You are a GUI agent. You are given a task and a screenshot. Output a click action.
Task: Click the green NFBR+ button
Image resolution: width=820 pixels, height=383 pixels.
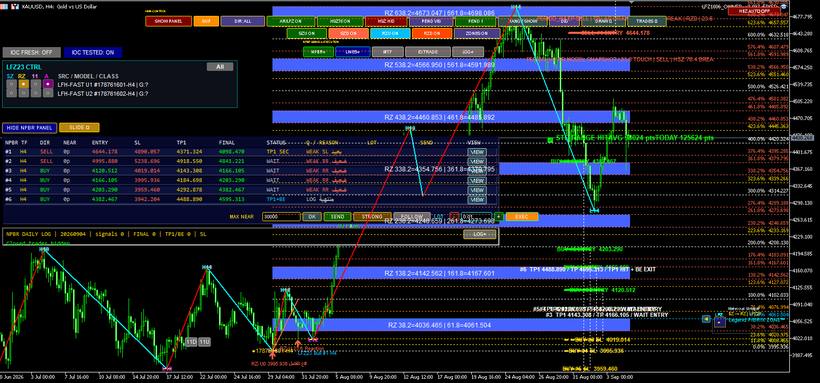318,52
